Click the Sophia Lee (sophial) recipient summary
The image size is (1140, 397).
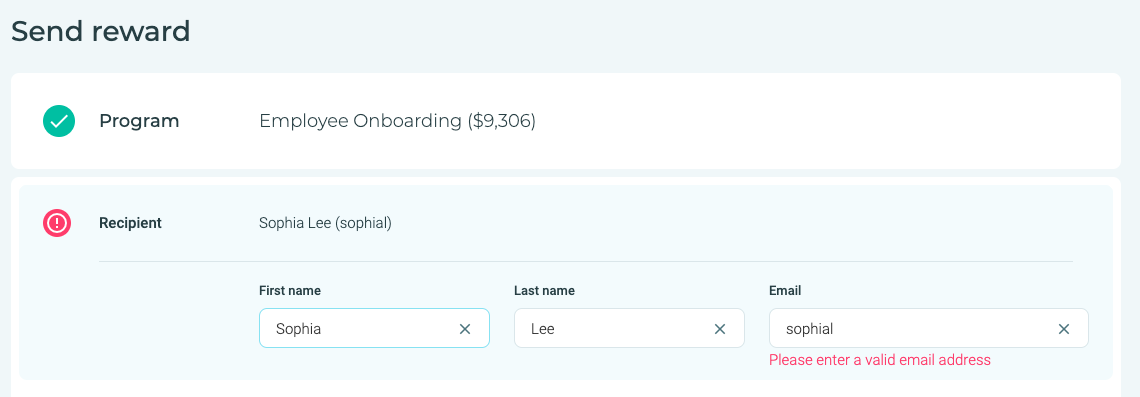click(325, 223)
